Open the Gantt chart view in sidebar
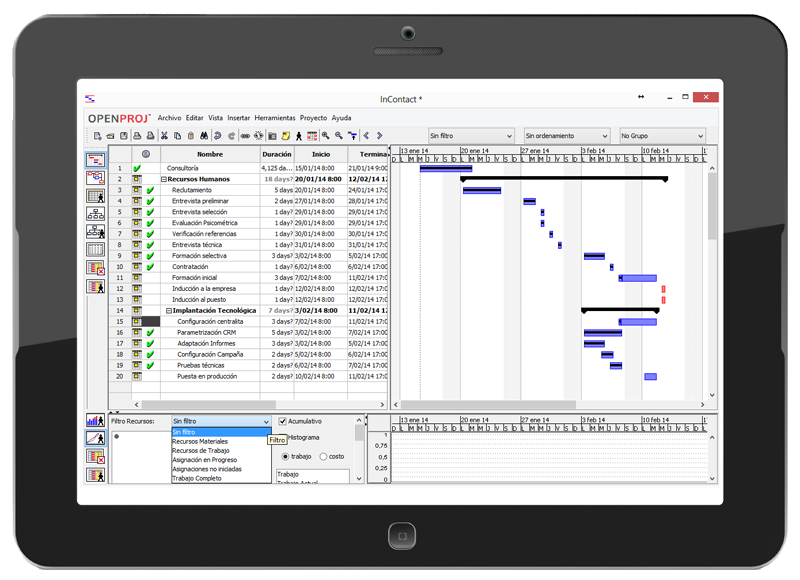800x580 pixels. (96, 159)
